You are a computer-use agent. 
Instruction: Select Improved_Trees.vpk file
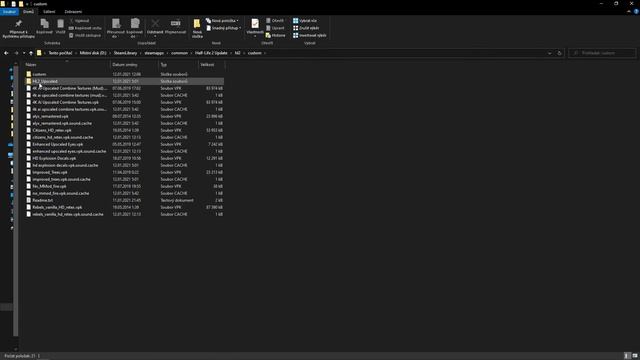(x=124, y=172)
